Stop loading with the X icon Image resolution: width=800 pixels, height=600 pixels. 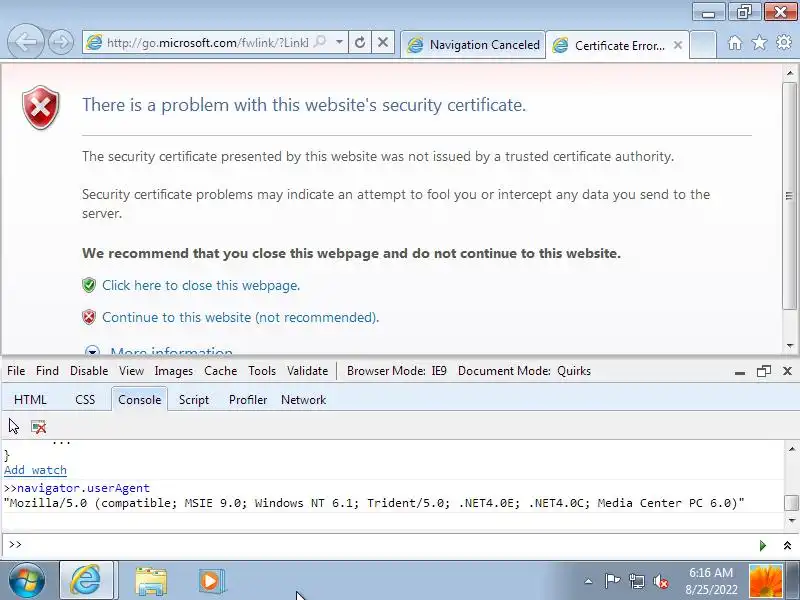(383, 42)
